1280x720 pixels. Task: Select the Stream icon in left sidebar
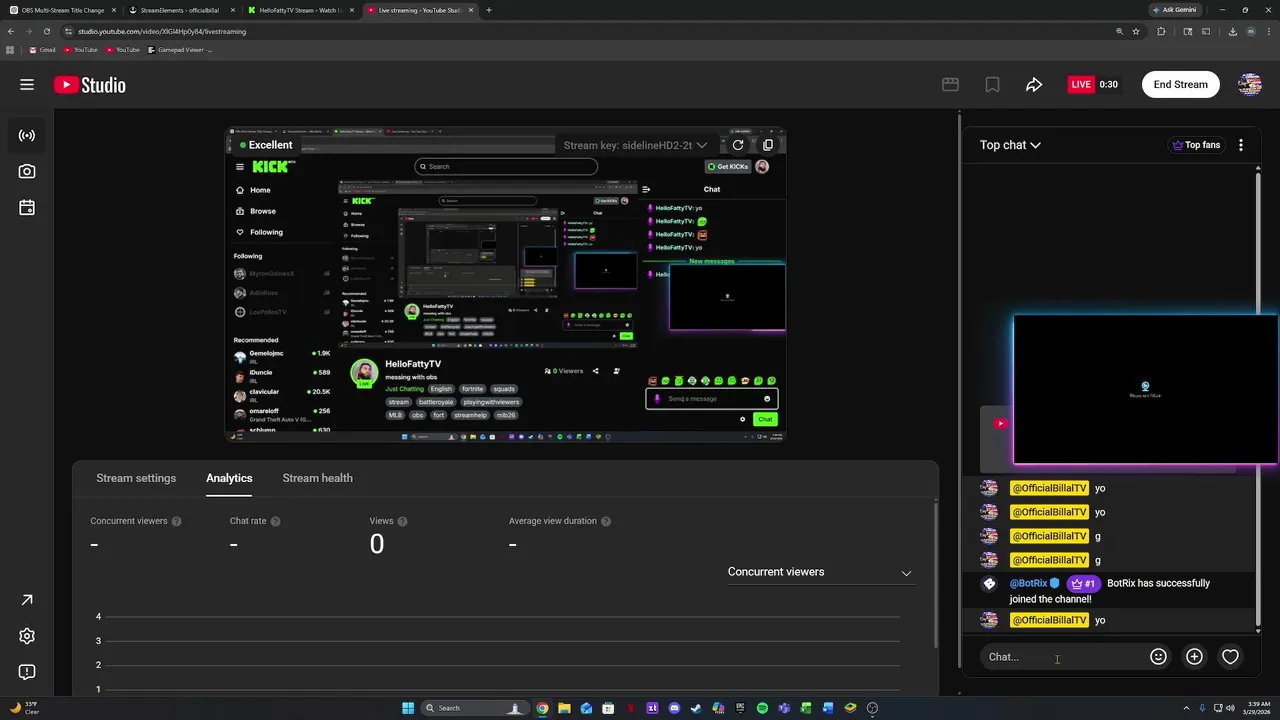(27, 135)
